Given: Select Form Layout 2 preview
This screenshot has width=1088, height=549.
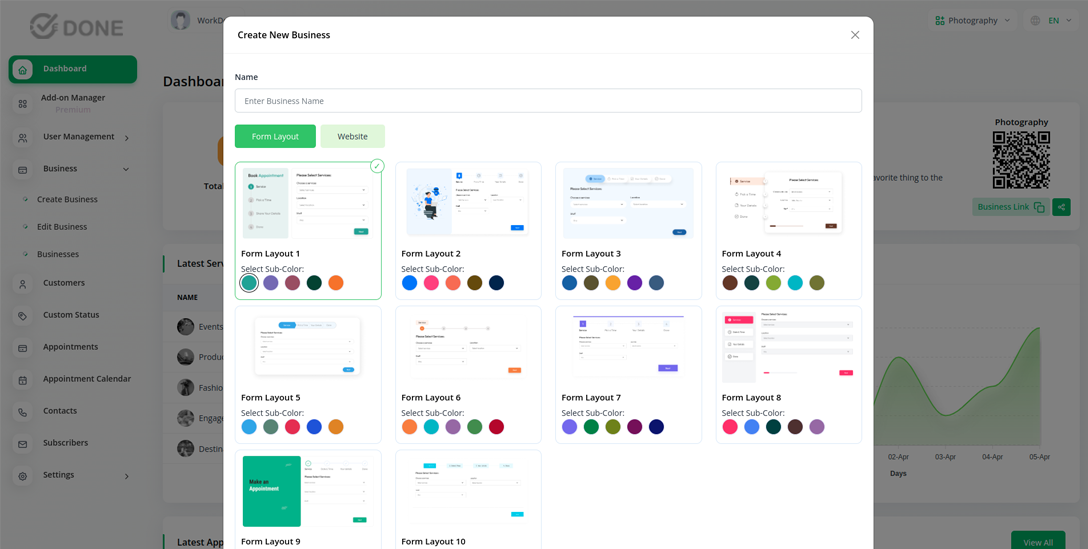Looking at the screenshot, I should click(468, 203).
